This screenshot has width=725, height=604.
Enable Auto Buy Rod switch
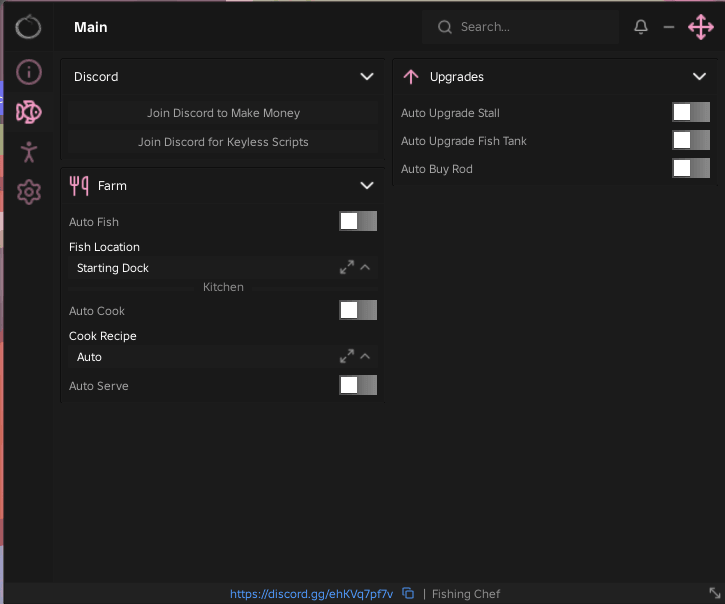coord(691,168)
